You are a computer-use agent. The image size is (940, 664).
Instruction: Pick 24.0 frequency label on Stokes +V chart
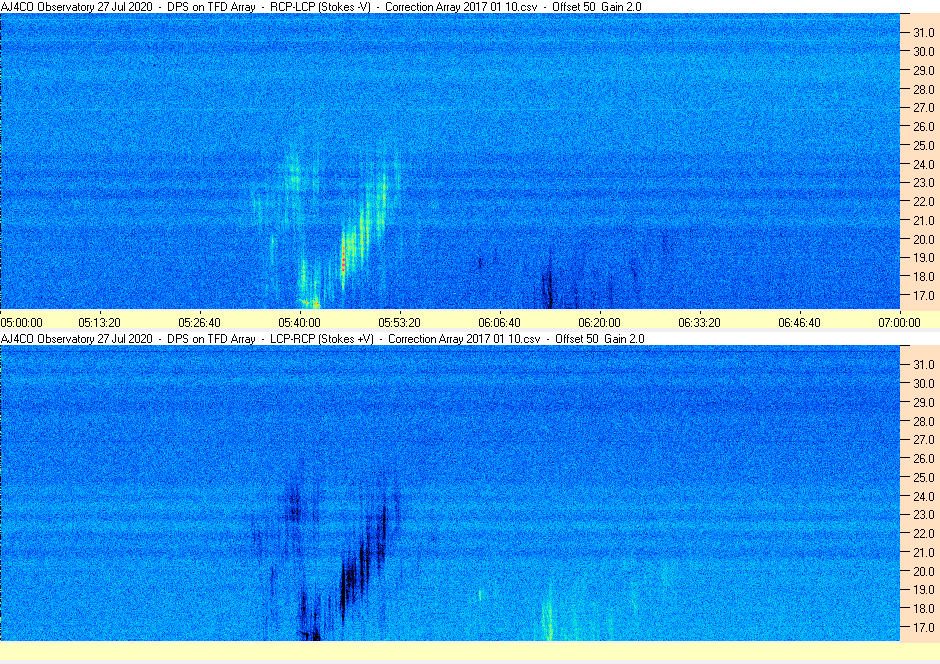924,496
